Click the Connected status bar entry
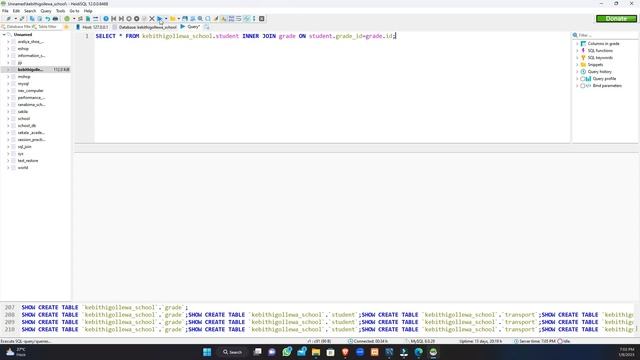Viewport: 640px width, 360px height. 368,341
